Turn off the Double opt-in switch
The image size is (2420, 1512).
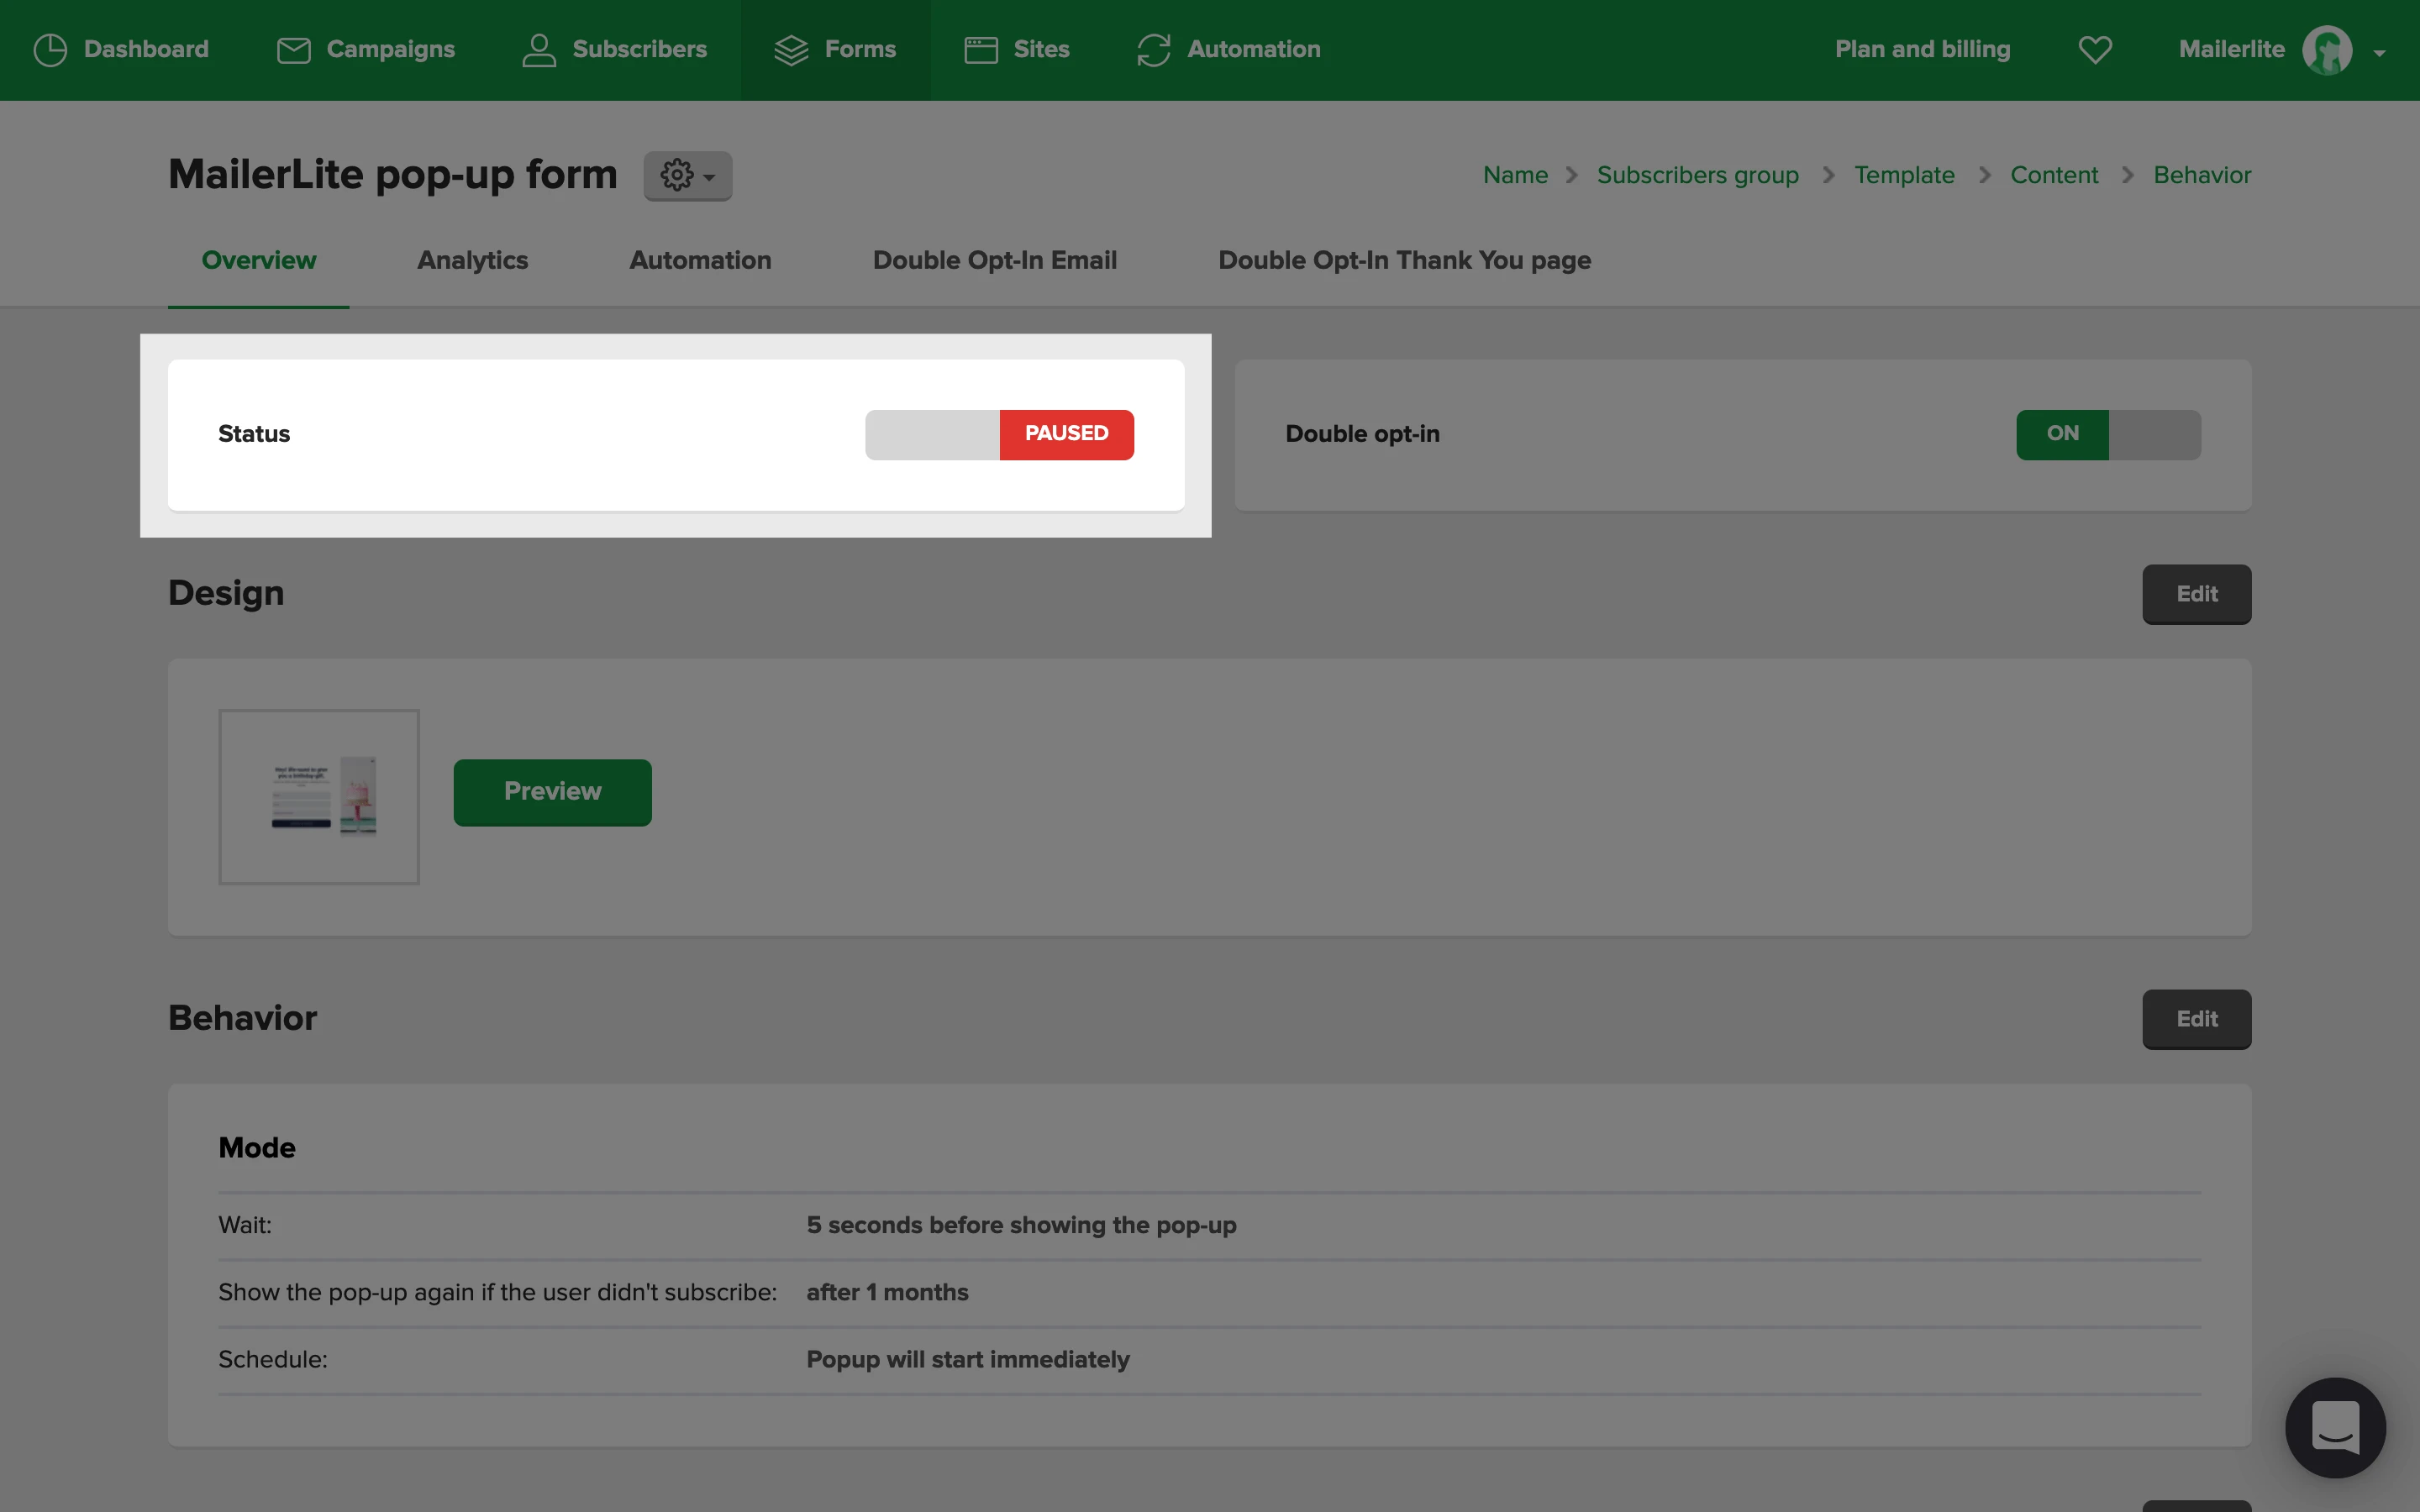pos(2108,435)
